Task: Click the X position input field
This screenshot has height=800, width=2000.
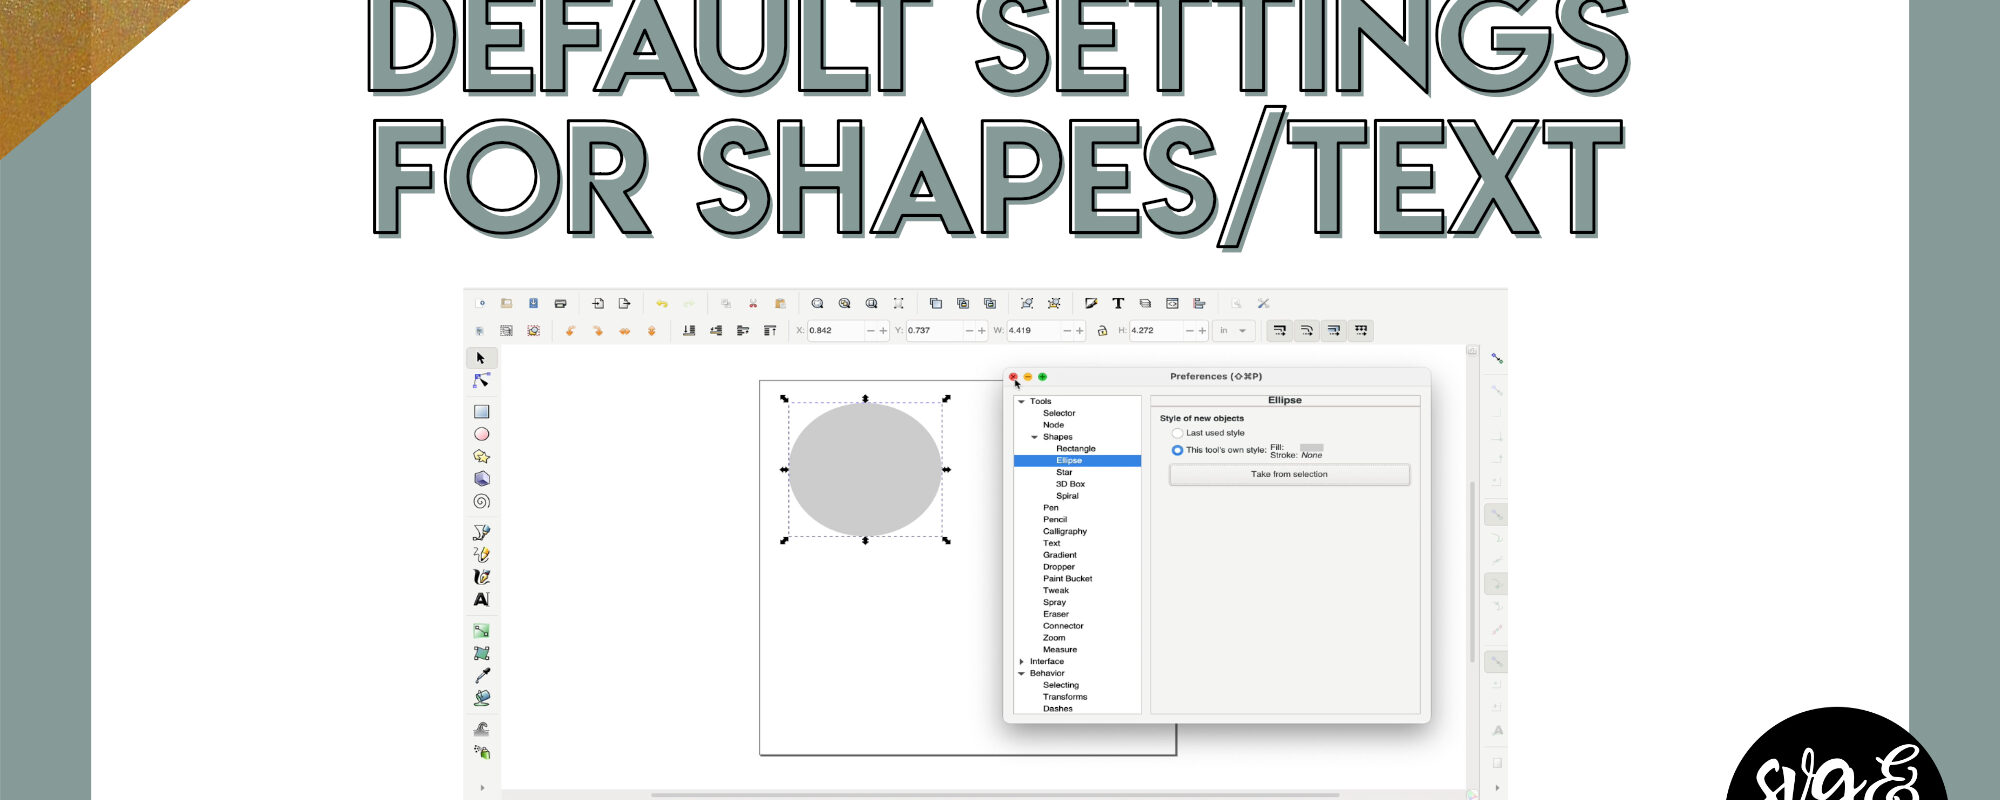Action: (x=835, y=330)
